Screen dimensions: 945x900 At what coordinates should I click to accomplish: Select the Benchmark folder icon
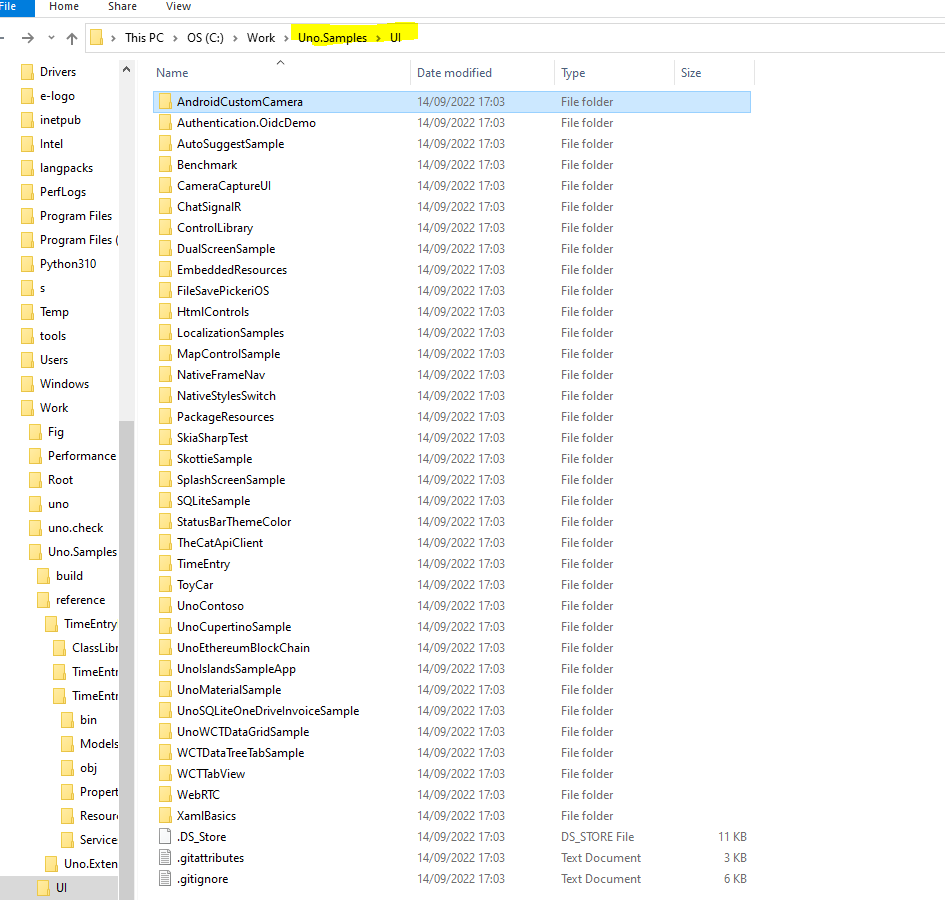point(165,165)
